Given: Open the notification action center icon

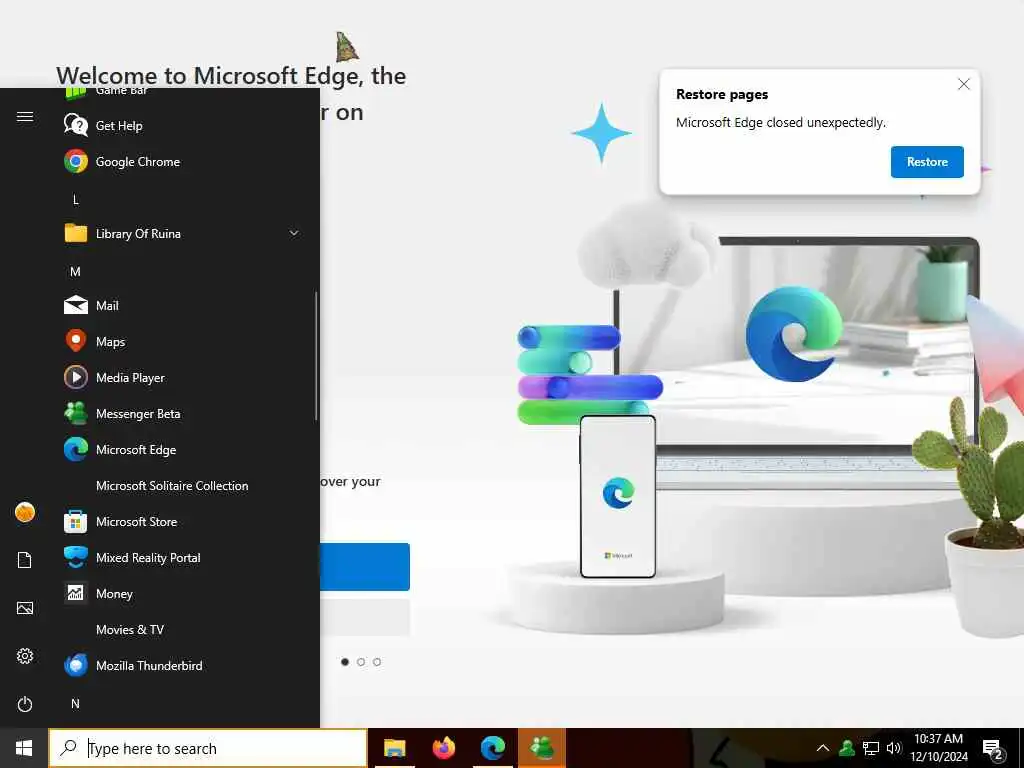Looking at the screenshot, I should (x=993, y=748).
